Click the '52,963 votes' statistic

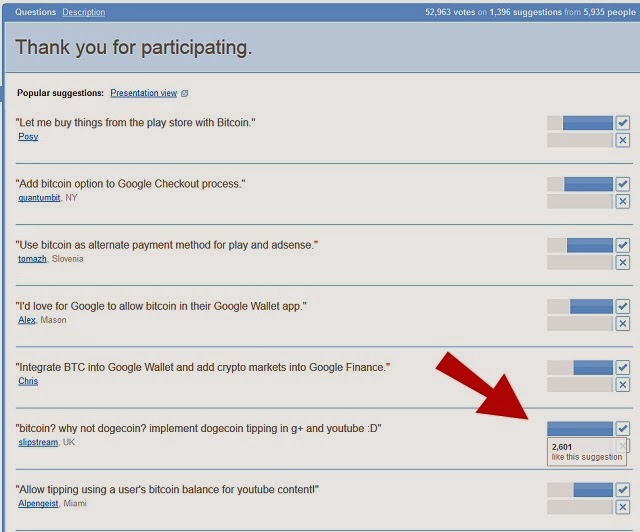coord(450,12)
